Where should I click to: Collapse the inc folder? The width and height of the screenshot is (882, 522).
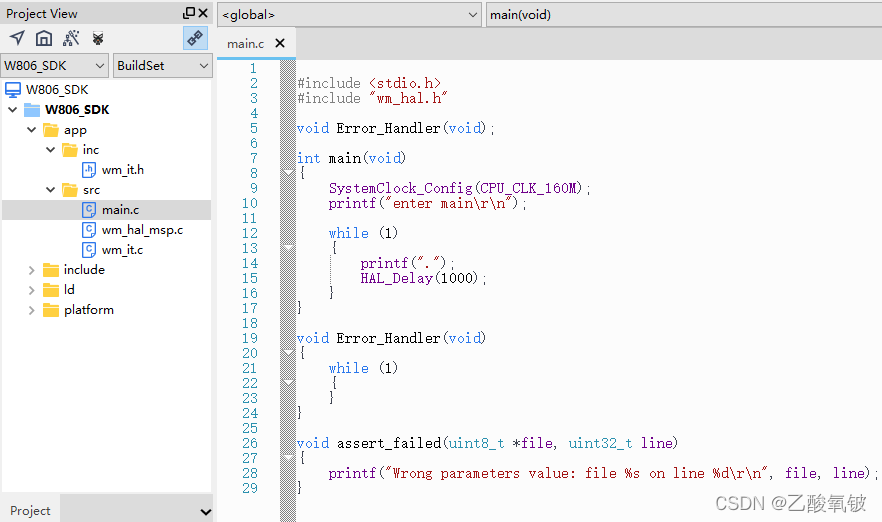coord(51,150)
